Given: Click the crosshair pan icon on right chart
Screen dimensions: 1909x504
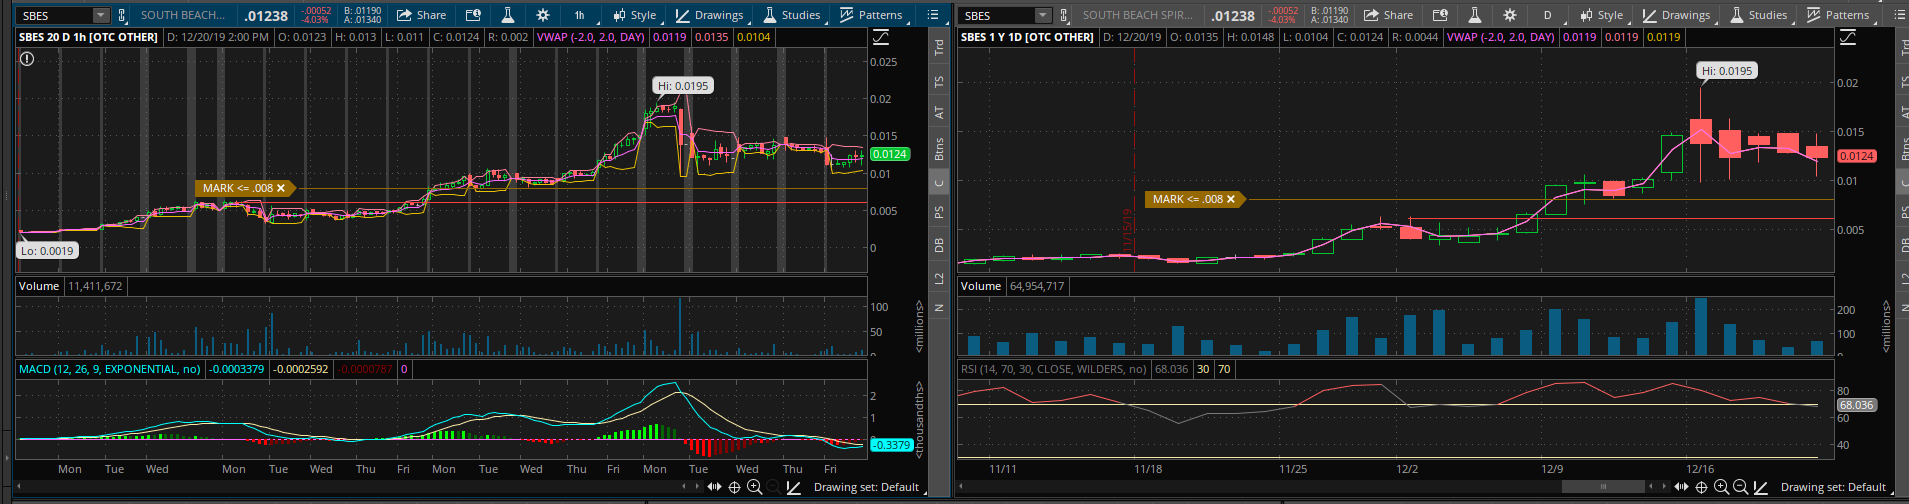Looking at the screenshot, I should pos(1701,487).
